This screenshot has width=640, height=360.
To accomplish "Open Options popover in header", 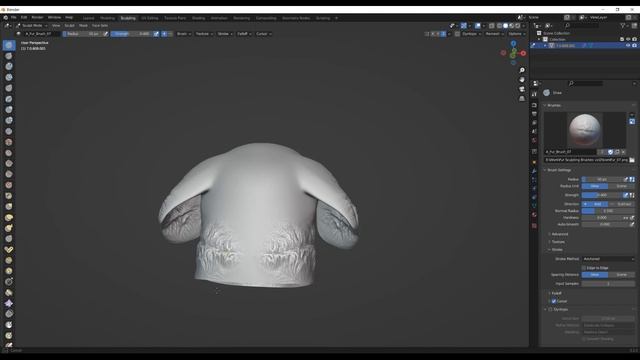I will coord(516,34).
